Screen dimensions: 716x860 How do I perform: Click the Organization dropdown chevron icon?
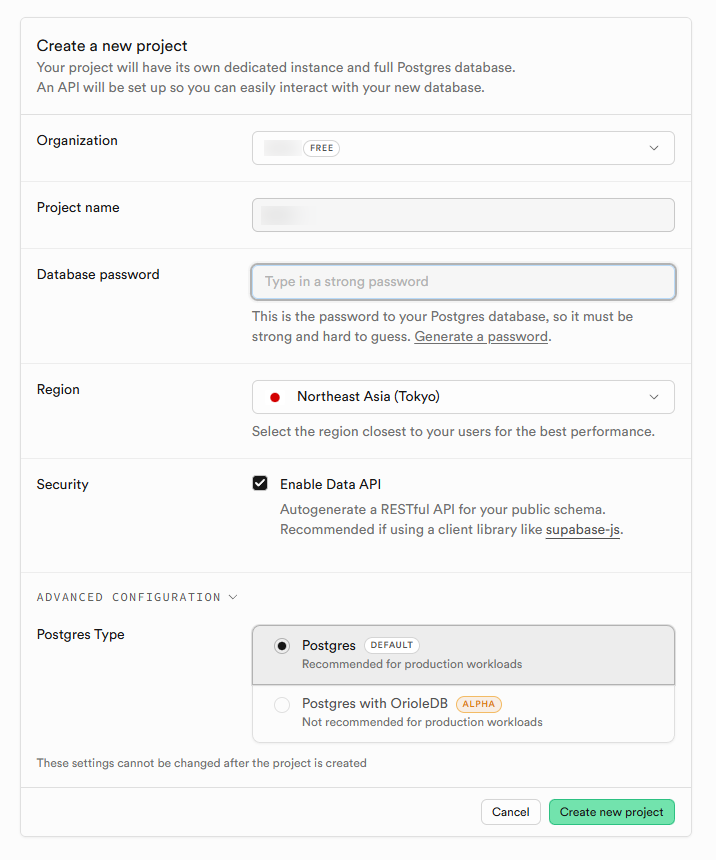click(654, 148)
